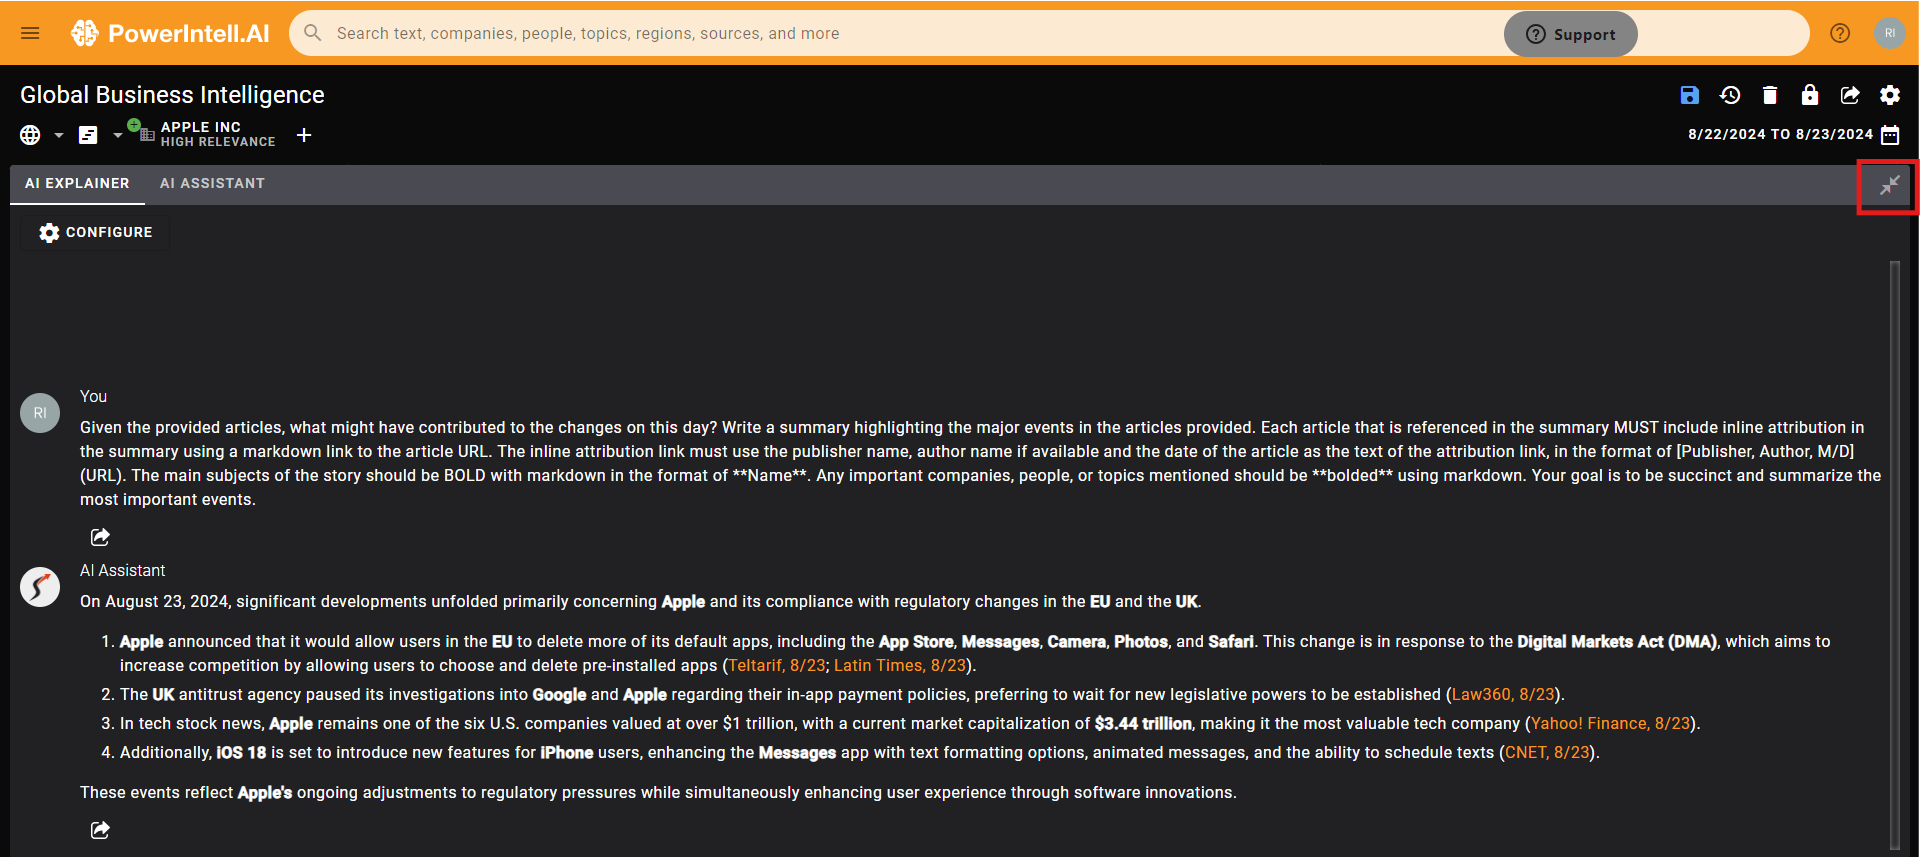1921x857 pixels.
Task: Click the AI Assistant avatar icon
Action: pyautogui.click(x=40, y=587)
